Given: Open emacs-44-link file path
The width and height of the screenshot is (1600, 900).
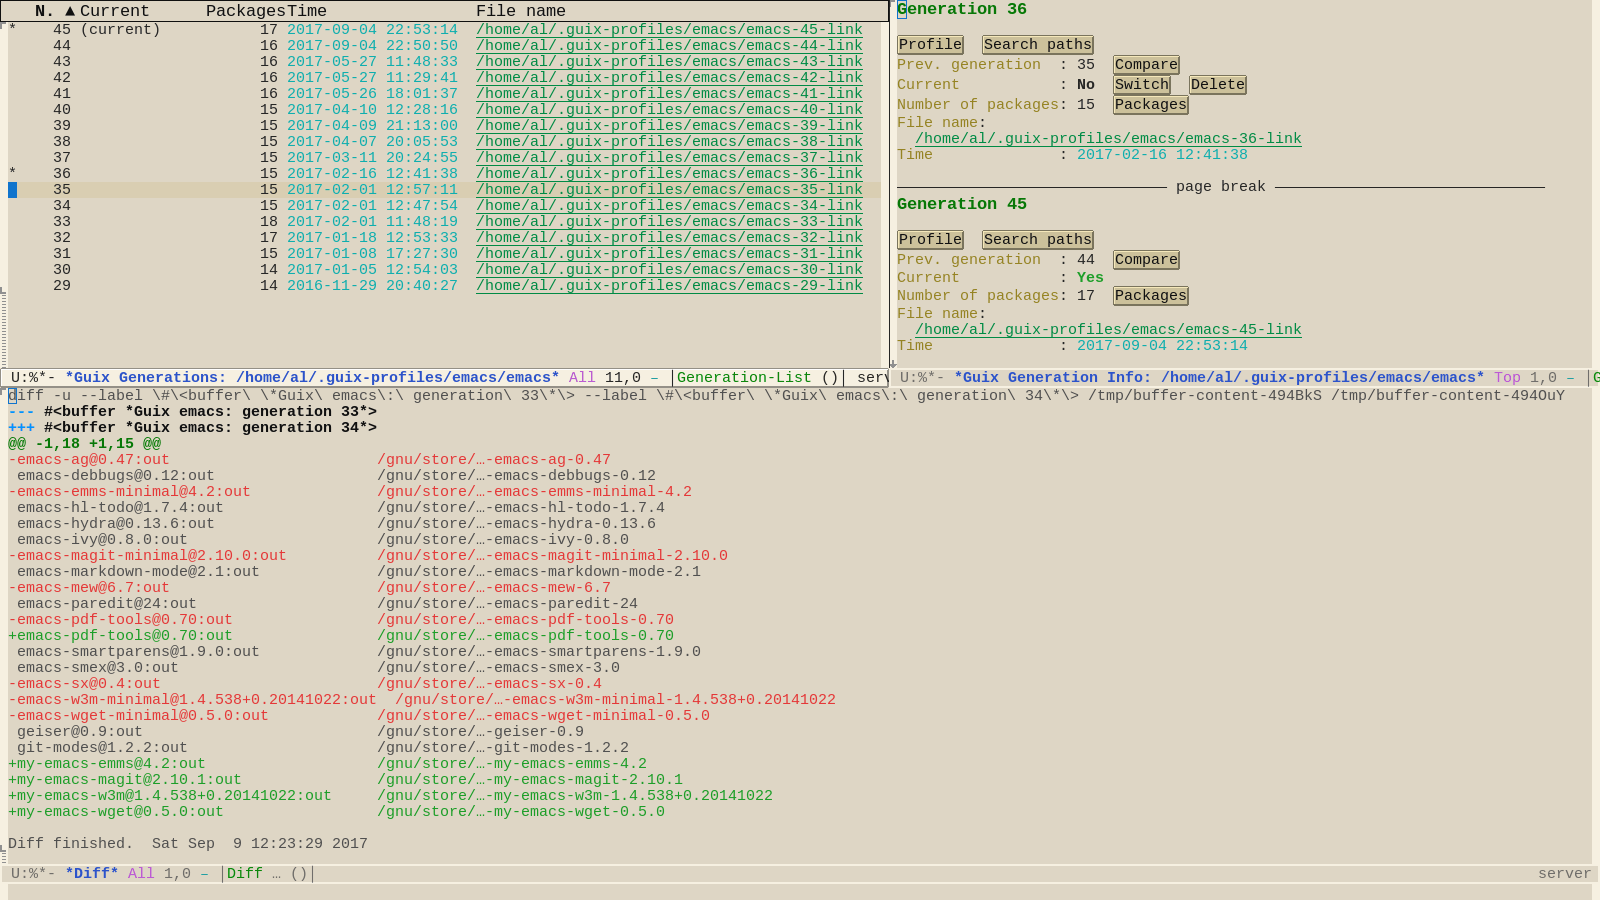Looking at the screenshot, I should (669, 46).
